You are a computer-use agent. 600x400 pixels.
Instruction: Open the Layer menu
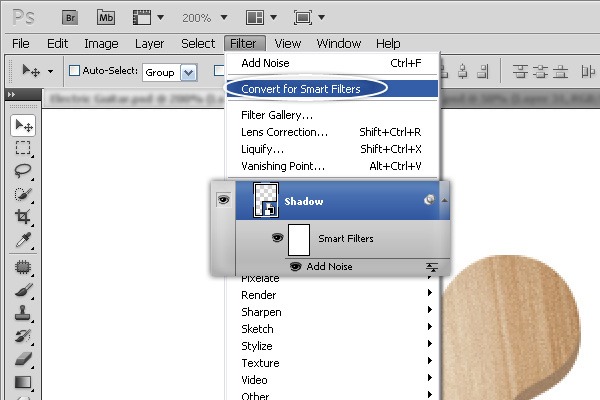point(149,44)
